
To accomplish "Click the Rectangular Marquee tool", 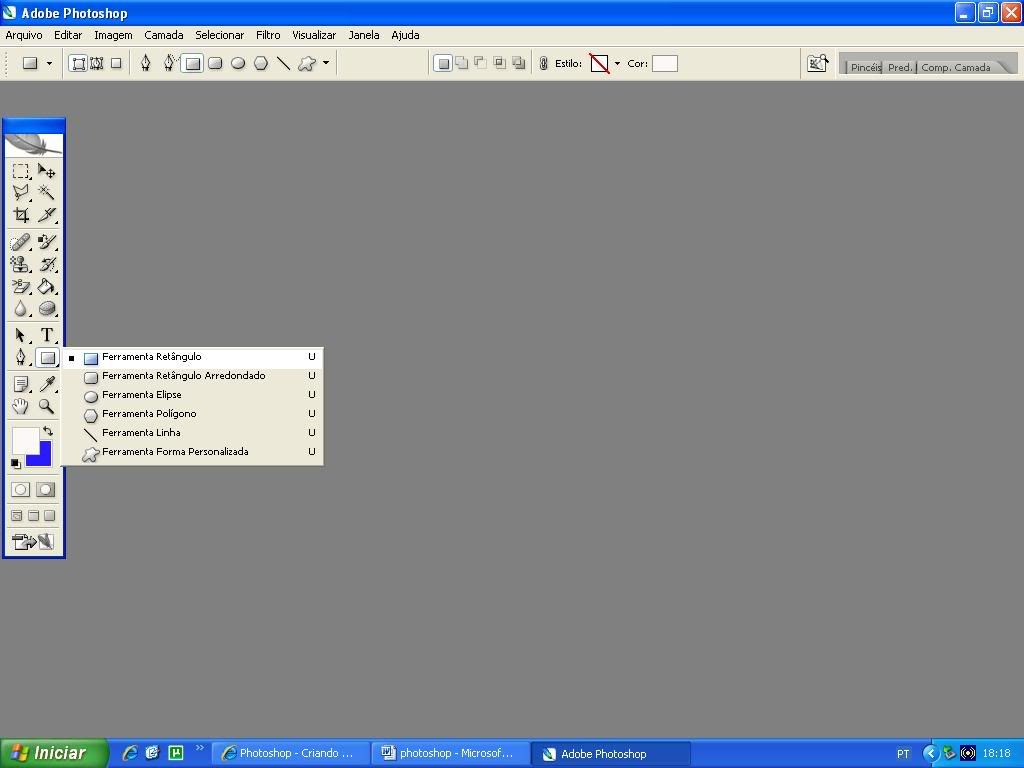I will [20, 172].
